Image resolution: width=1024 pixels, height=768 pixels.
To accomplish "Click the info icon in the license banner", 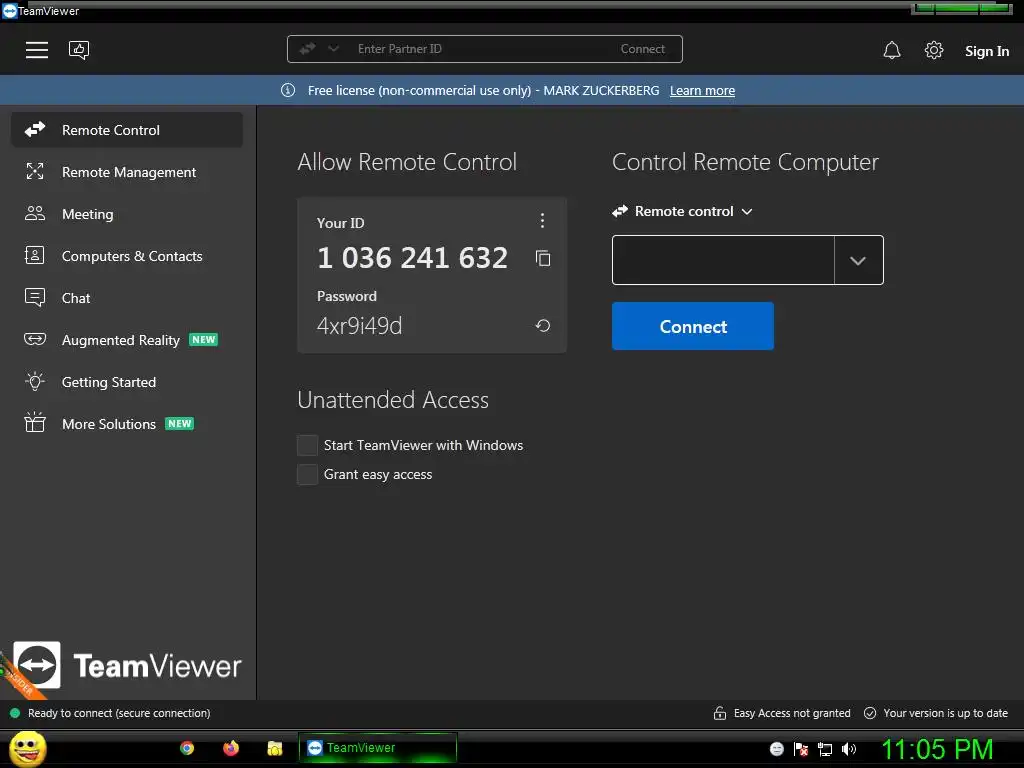I will point(288,90).
